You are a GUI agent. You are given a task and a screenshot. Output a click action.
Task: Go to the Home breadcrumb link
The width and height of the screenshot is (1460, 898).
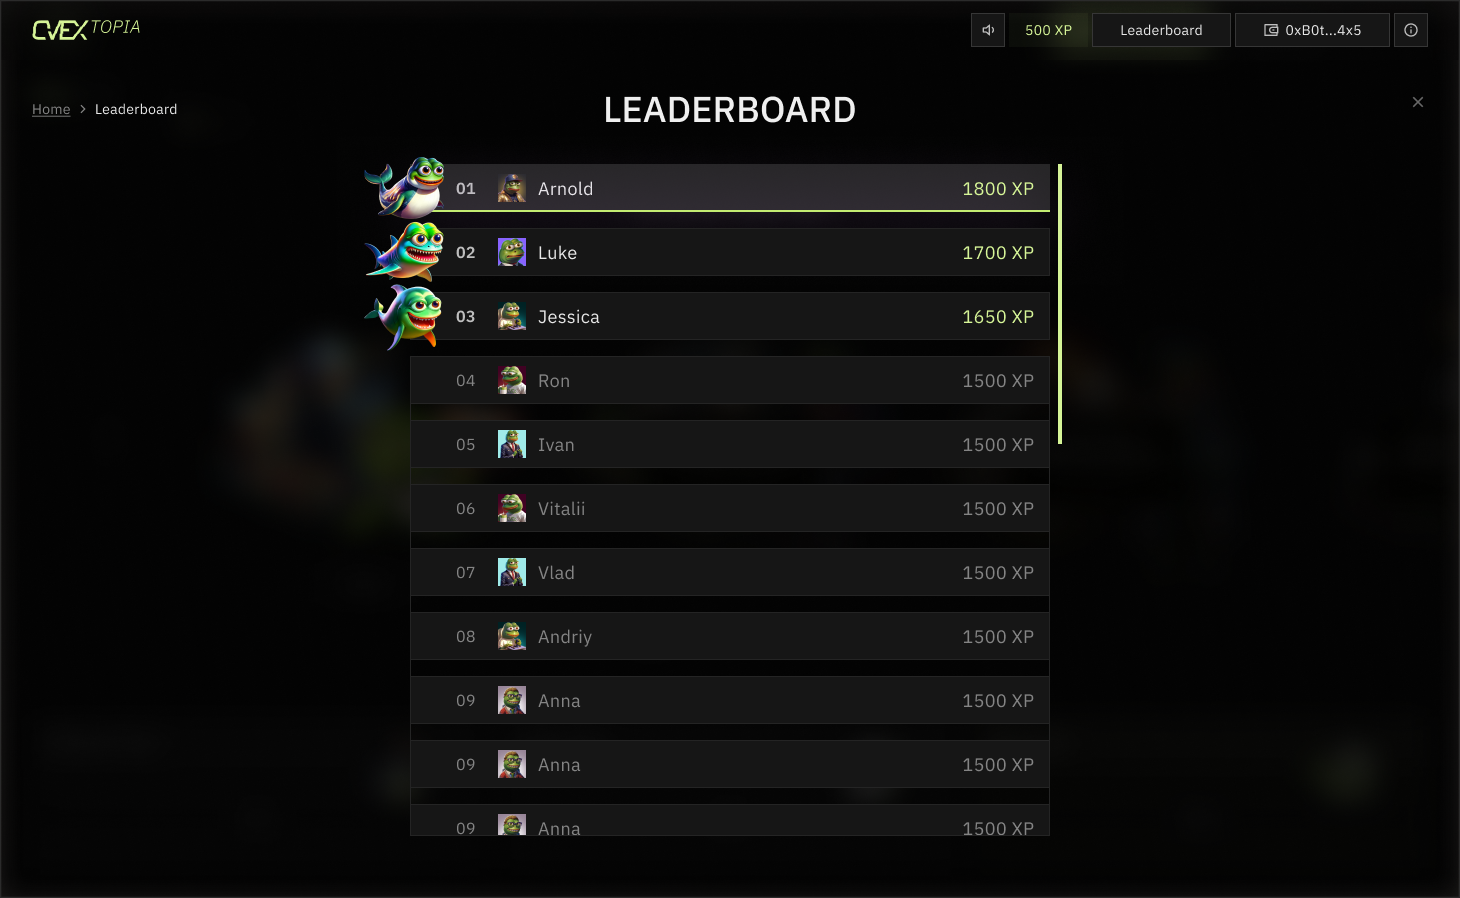(x=51, y=109)
